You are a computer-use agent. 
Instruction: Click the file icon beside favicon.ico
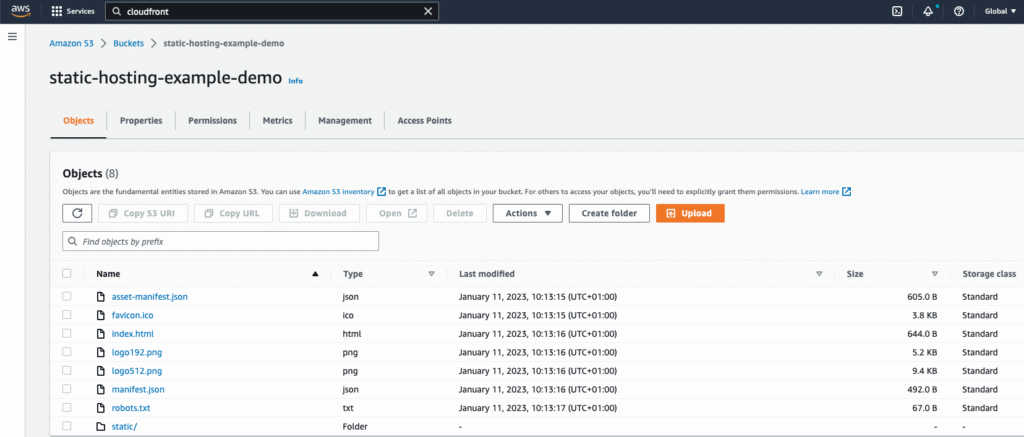pyautogui.click(x=101, y=315)
